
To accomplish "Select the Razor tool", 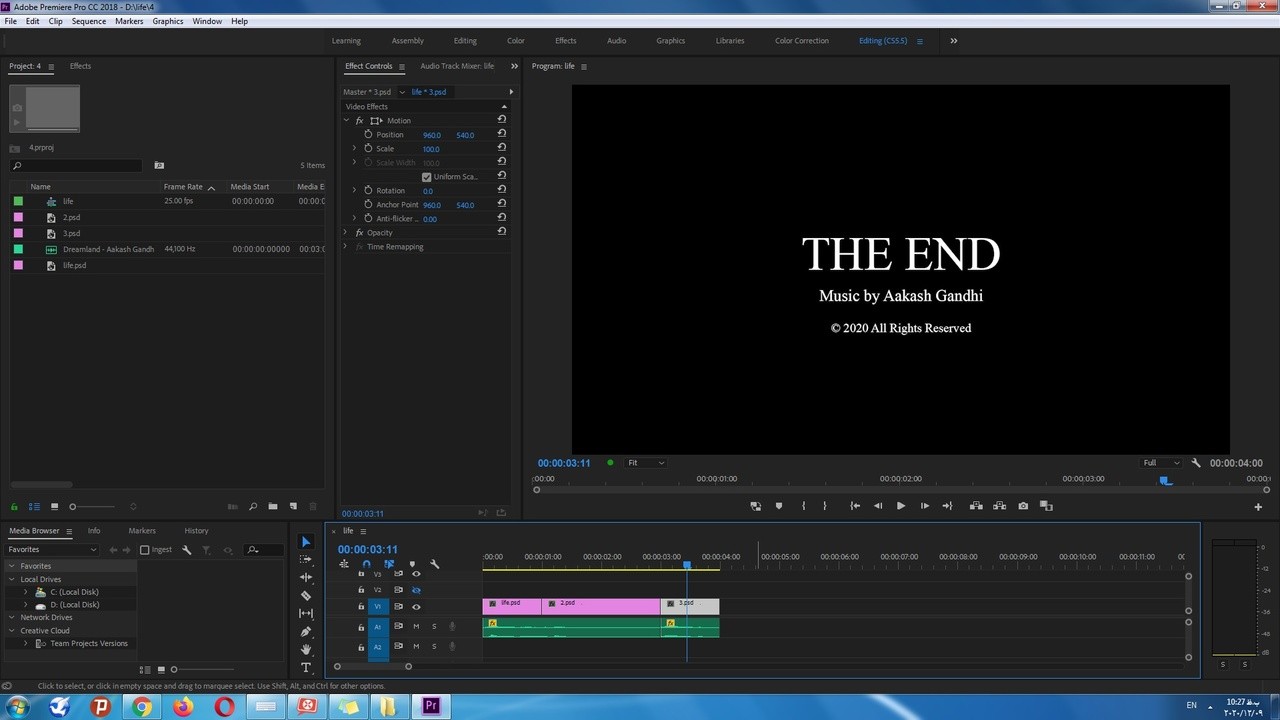I will click(x=306, y=596).
